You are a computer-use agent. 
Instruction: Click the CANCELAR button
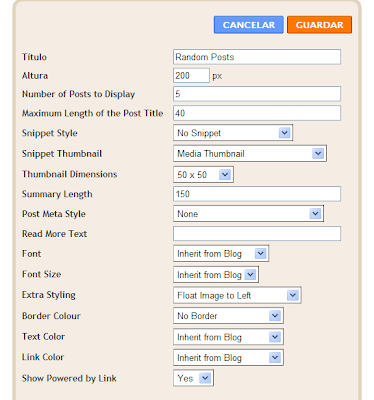(249, 25)
